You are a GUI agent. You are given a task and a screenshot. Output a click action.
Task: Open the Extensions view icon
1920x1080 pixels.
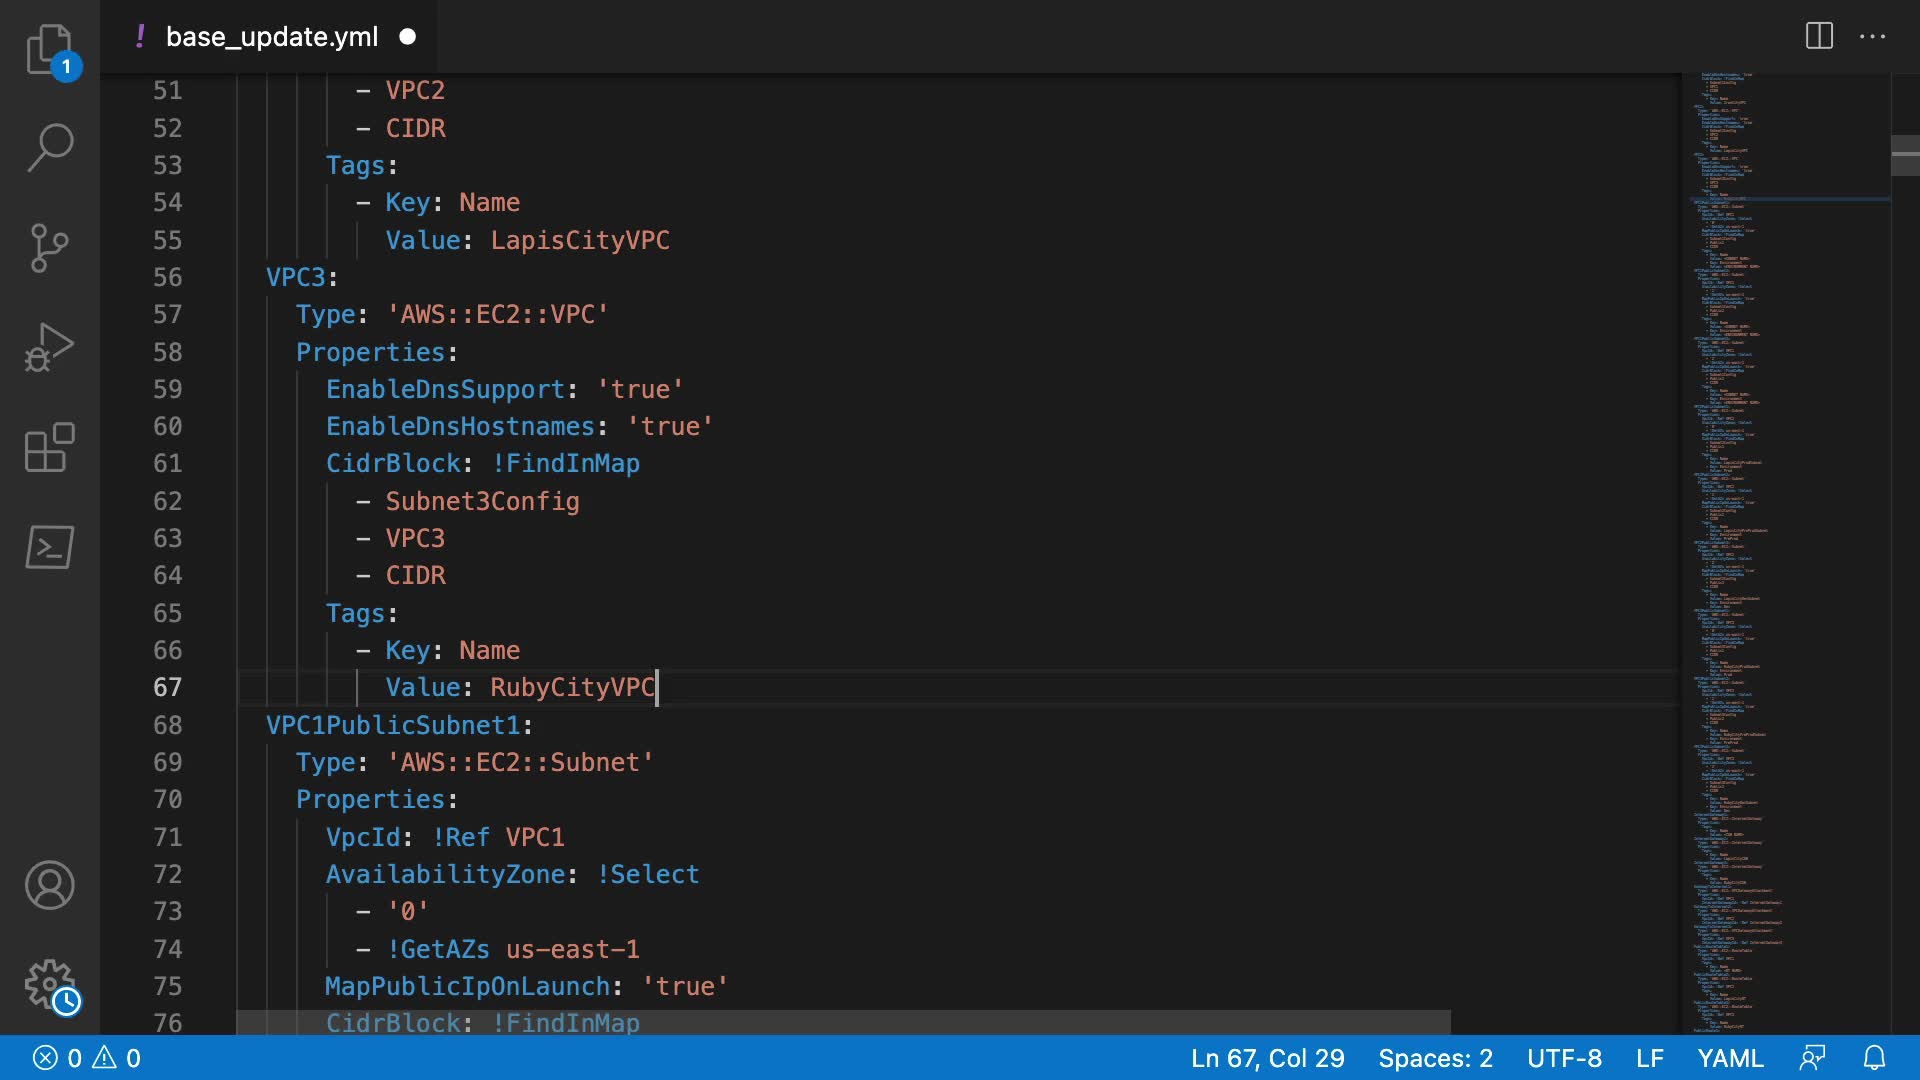click(x=49, y=447)
